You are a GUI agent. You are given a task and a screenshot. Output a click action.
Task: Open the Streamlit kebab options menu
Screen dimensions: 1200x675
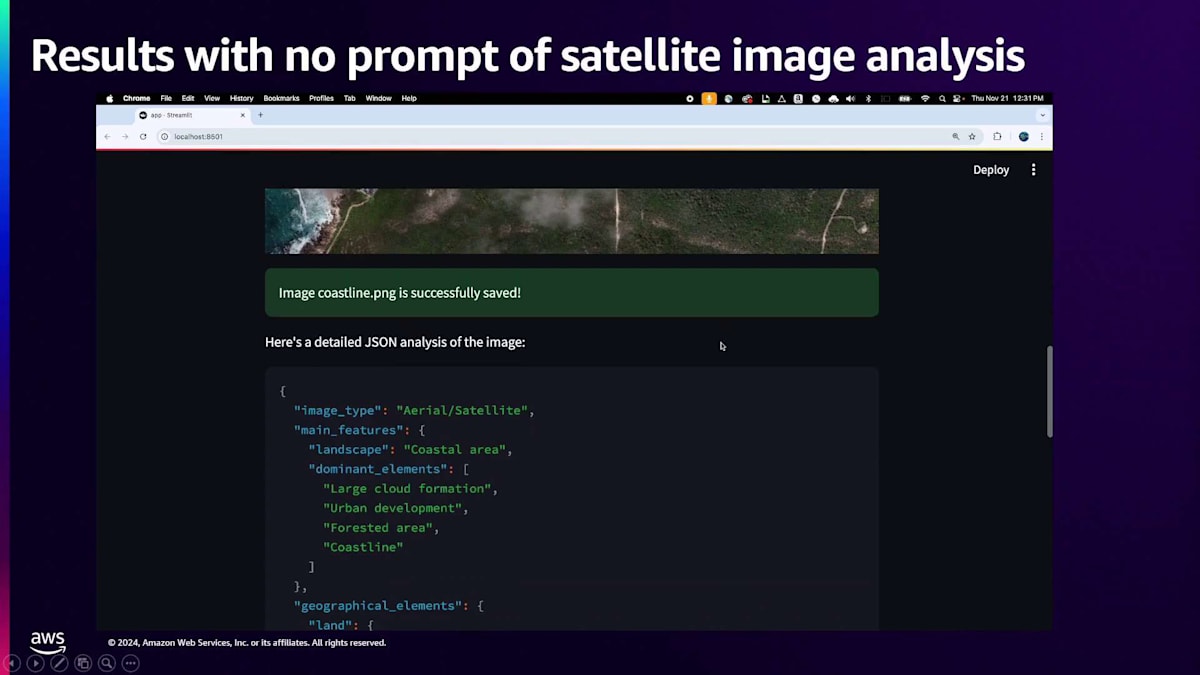click(x=1033, y=170)
